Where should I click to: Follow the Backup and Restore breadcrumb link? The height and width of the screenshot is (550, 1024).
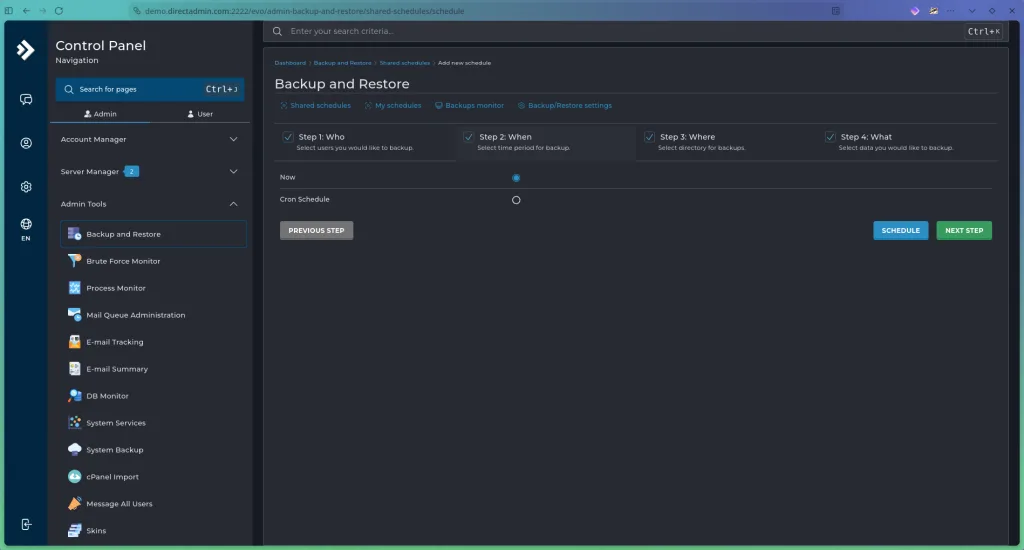point(342,63)
